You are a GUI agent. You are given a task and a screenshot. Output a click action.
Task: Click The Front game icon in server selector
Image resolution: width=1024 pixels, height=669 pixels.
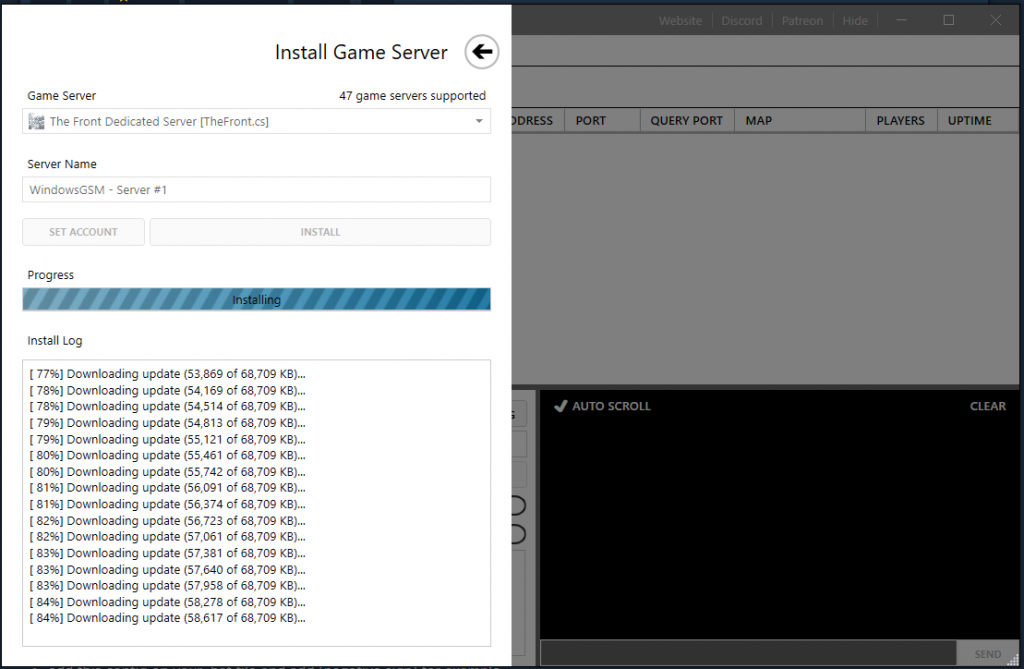pos(37,120)
